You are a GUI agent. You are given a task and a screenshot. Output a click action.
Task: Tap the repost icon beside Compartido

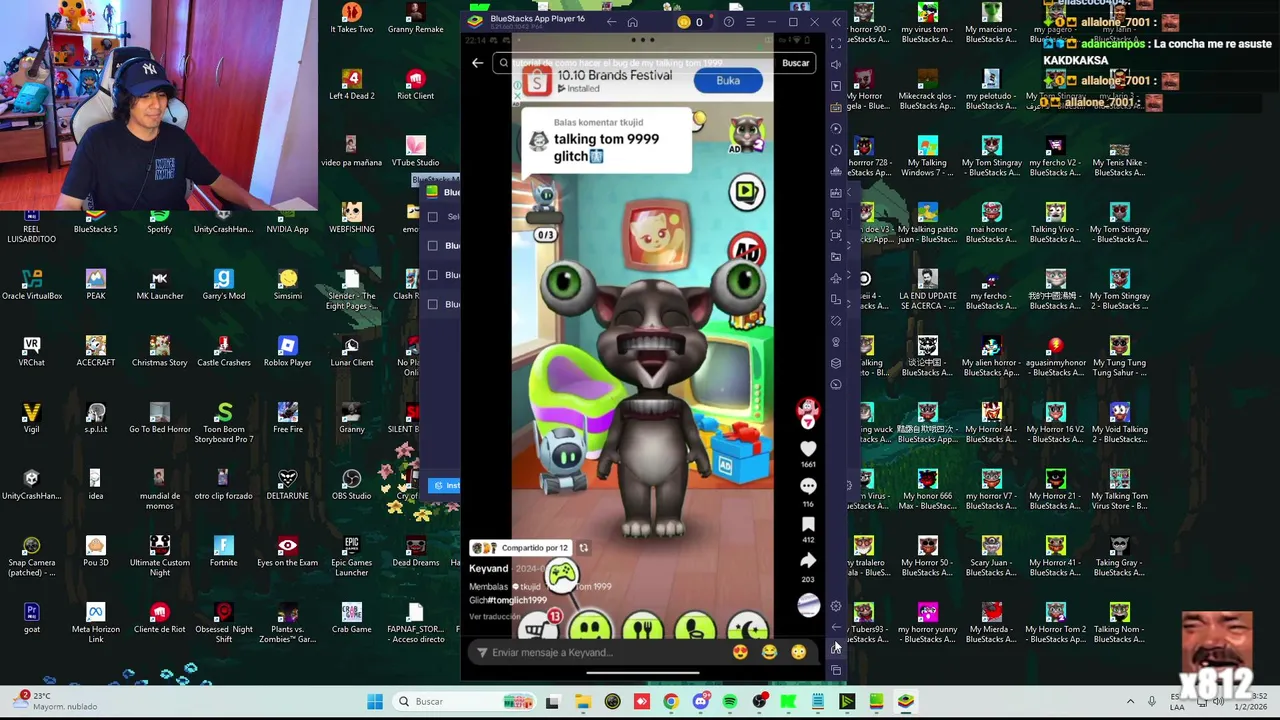584,548
